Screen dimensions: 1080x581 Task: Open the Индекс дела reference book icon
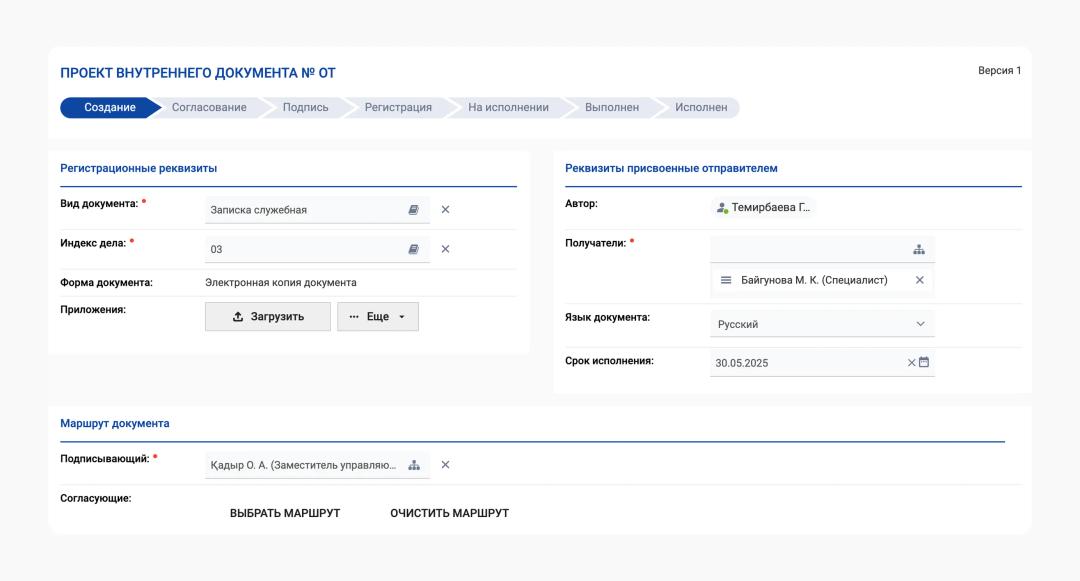point(413,249)
